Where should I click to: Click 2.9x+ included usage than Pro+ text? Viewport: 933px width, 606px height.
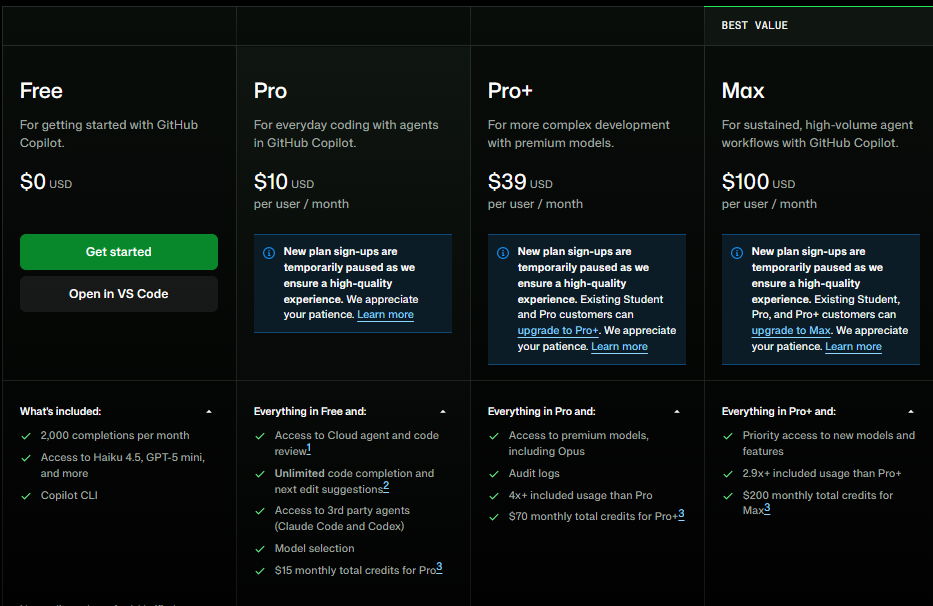click(x=822, y=473)
